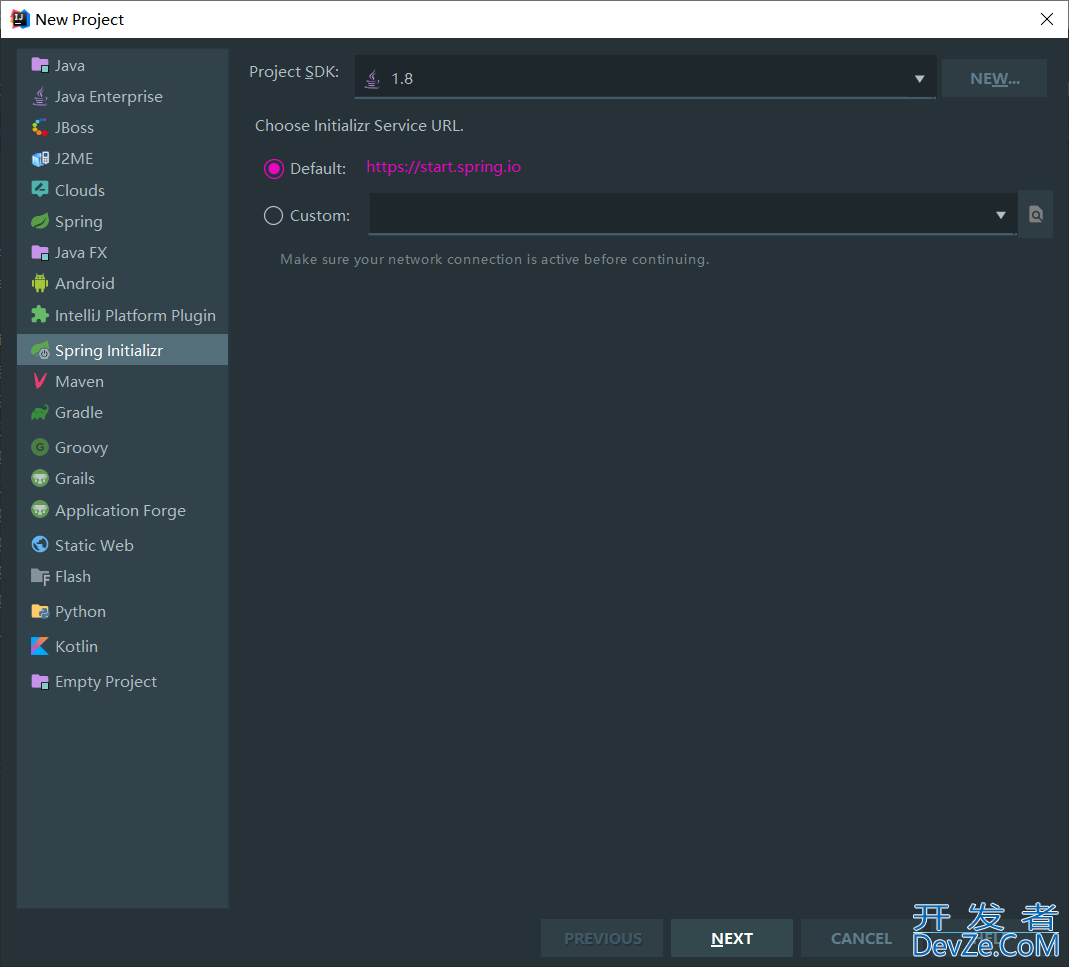Click the Python folder icon
This screenshot has height=967, width=1069.
40,611
